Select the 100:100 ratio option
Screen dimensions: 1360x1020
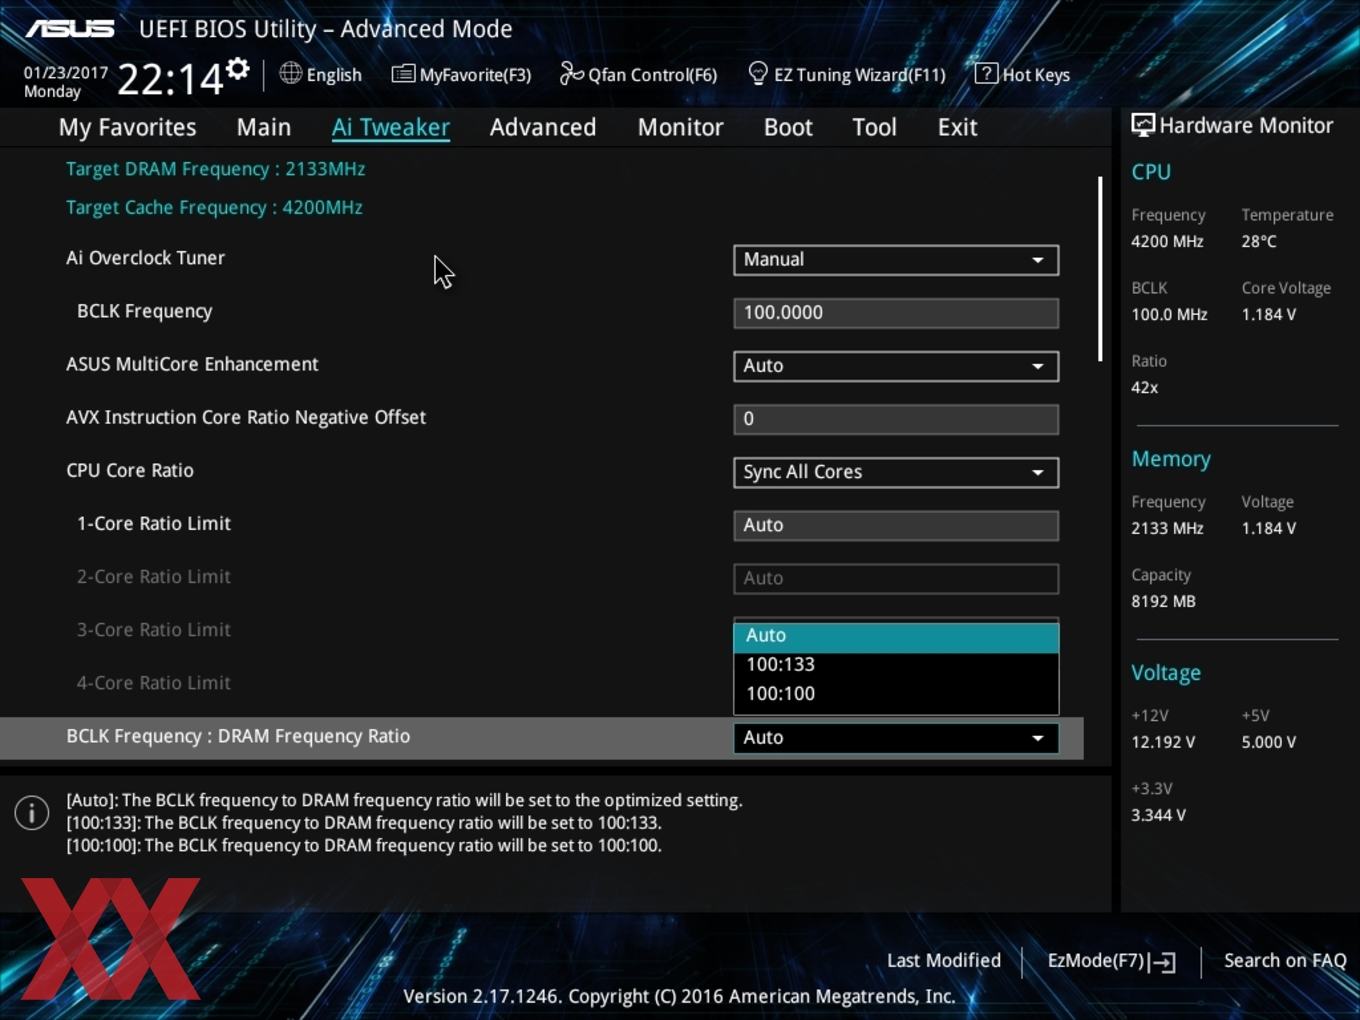click(896, 694)
